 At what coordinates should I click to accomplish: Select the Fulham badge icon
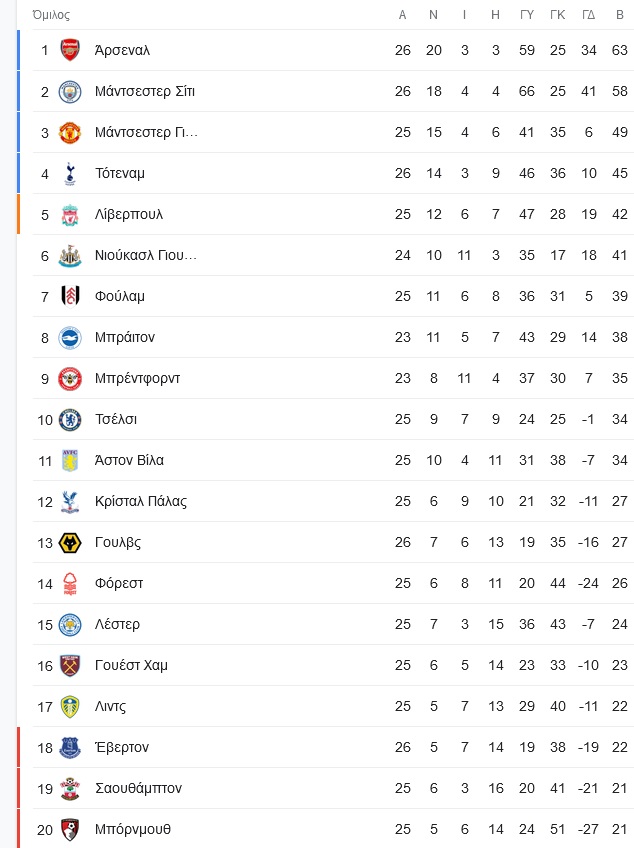pyautogui.click(x=70, y=296)
